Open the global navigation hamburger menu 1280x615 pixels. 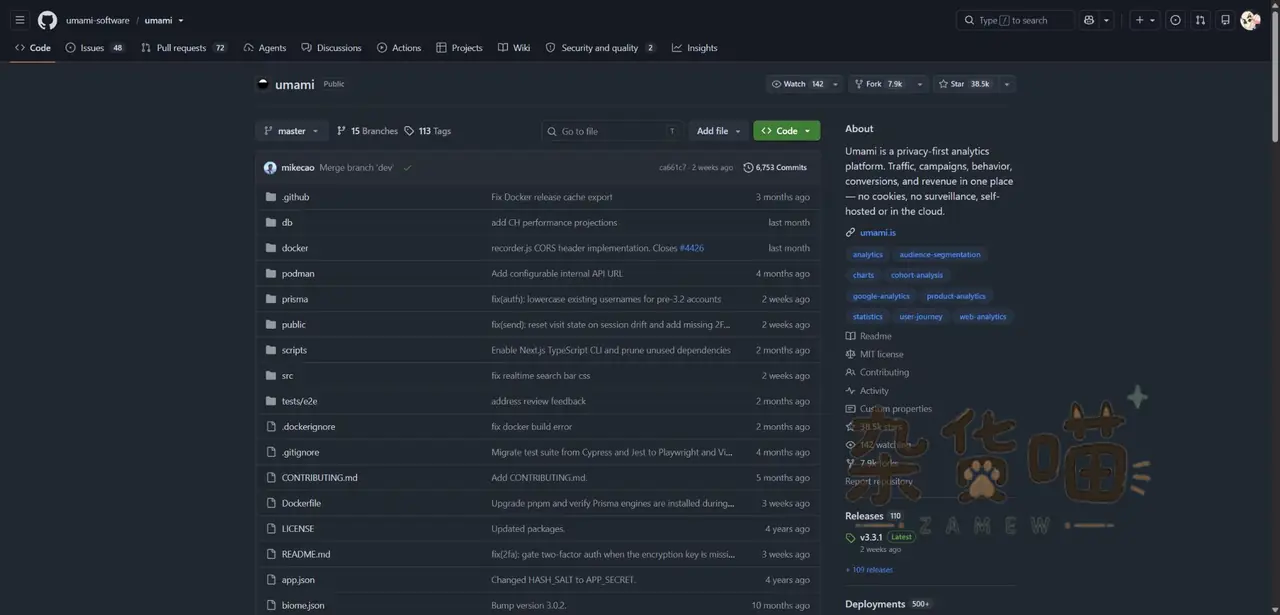tap(20, 20)
